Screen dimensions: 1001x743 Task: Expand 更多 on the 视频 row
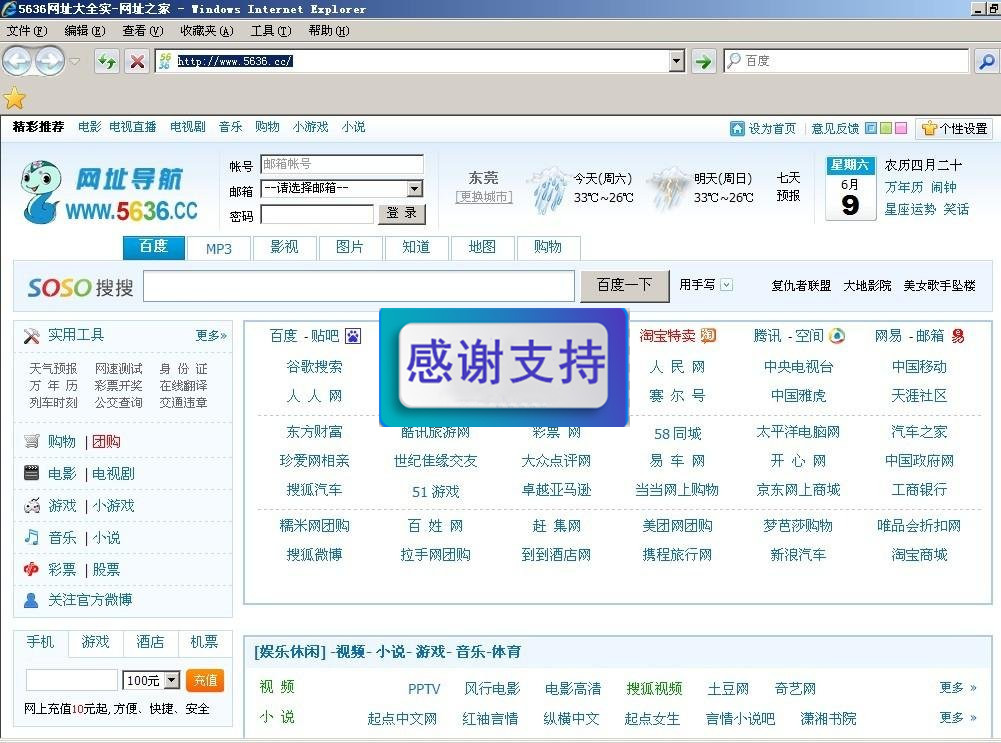pos(958,687)
